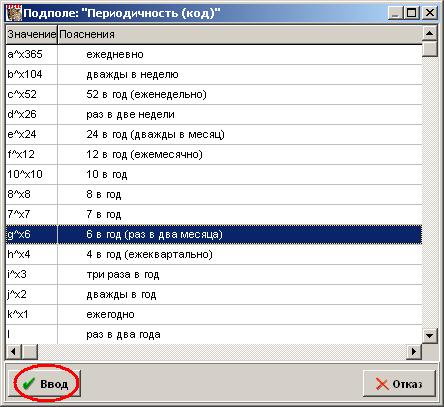Click the down arrow of vertical scrollbar

pyautogui.click(x=429, y=335)
